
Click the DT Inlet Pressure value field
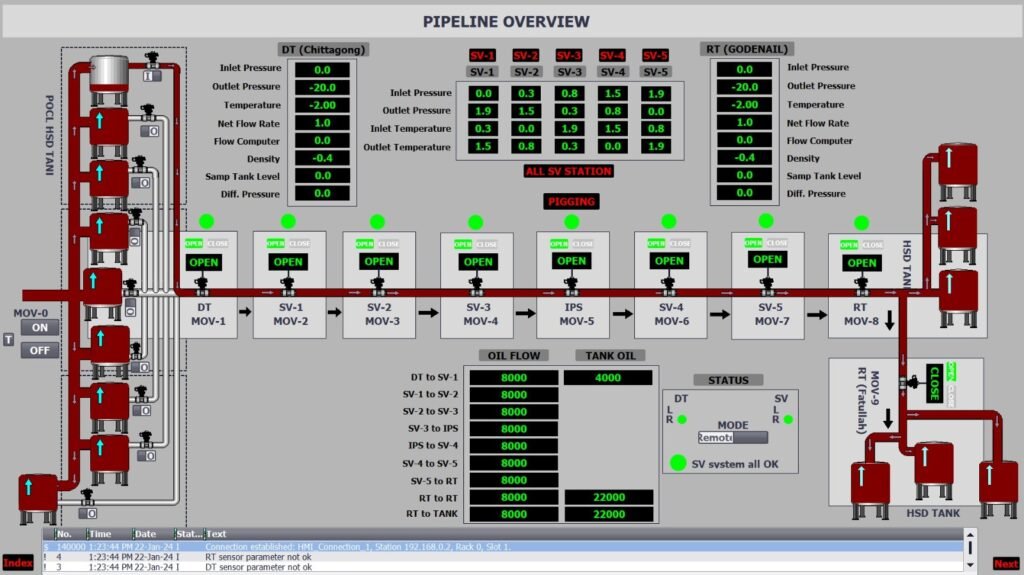[322, 70]
